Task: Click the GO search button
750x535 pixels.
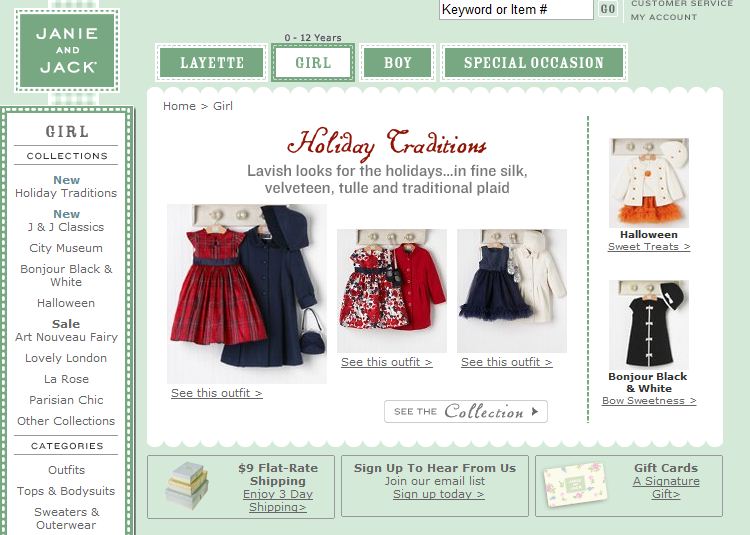Action: (607, 9)
